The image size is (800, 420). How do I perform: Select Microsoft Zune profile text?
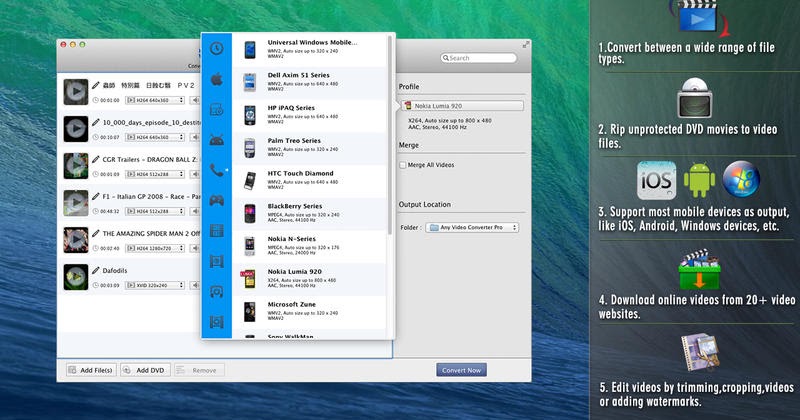tap(292, 304)
